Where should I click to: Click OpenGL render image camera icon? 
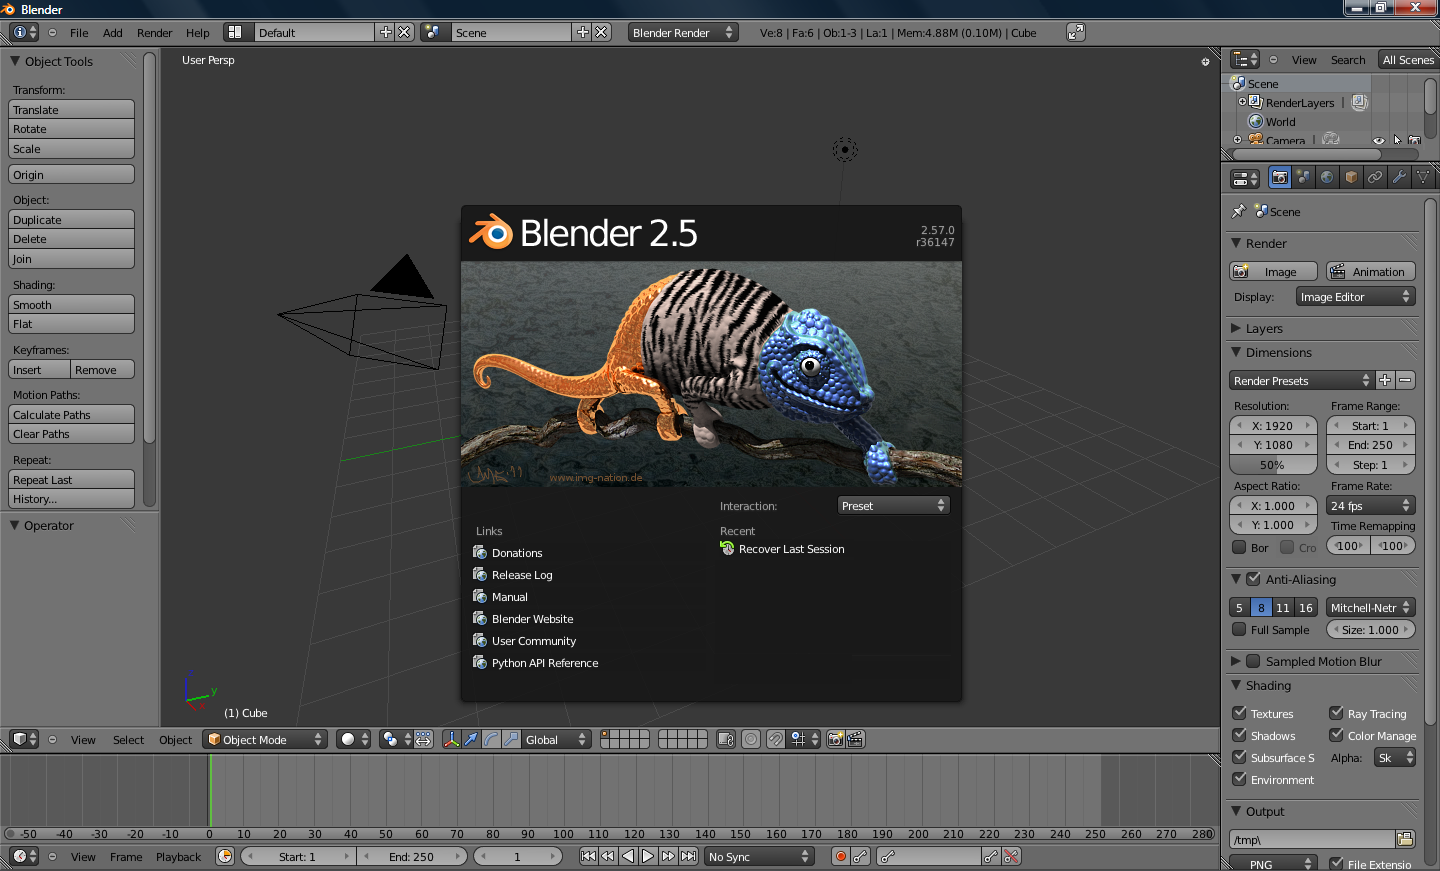835,740
